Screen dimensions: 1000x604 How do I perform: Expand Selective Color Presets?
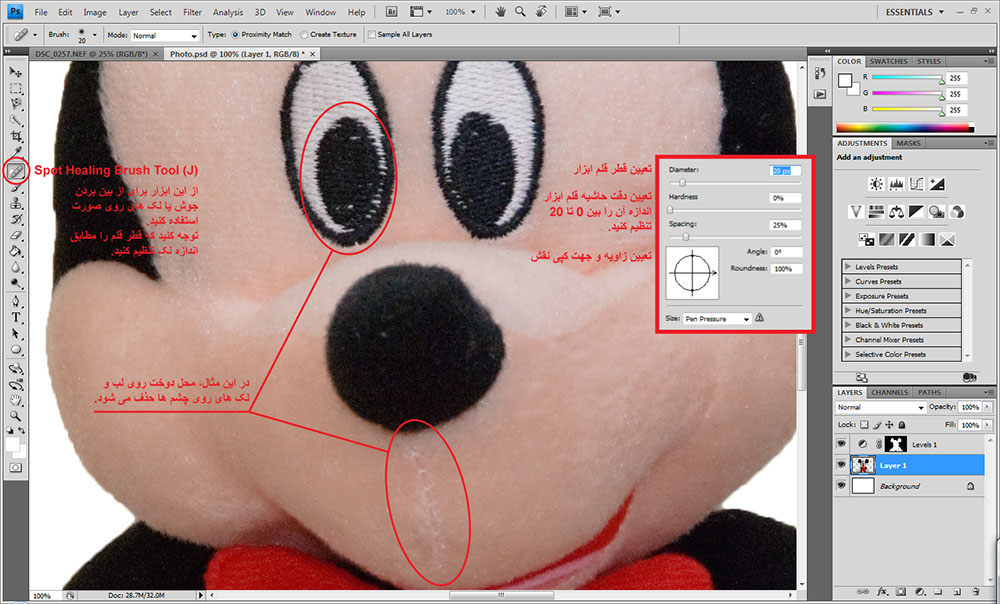[x=848, y=354]
